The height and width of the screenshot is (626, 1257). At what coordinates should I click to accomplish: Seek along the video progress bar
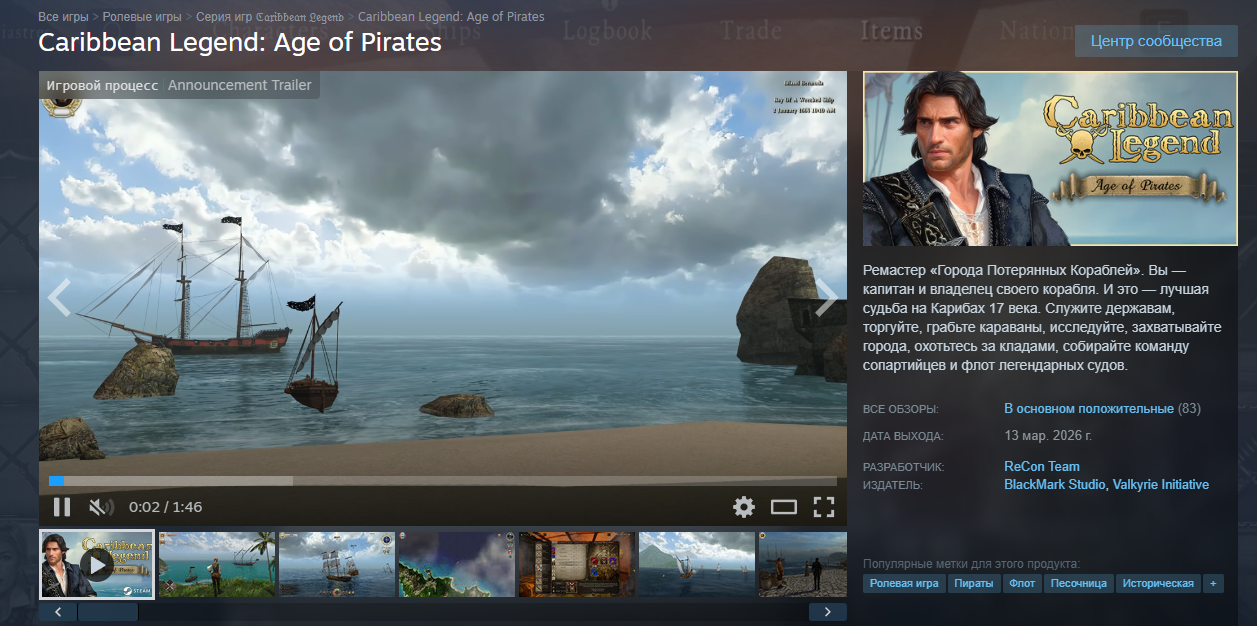pos(443,481)
